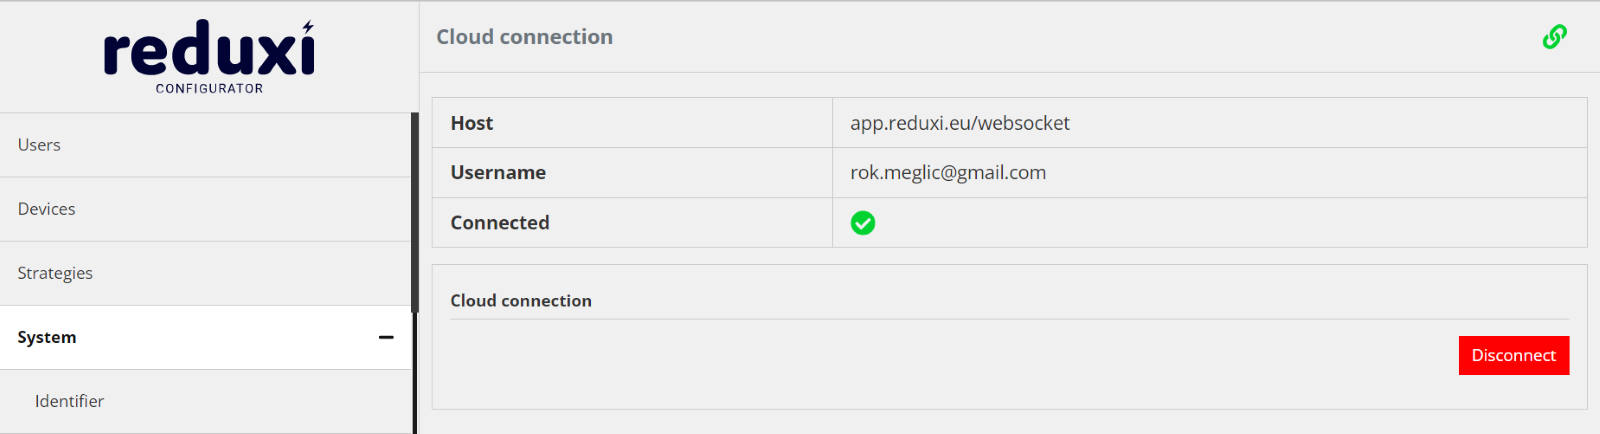Click the Username row label

tap(498, 173)
